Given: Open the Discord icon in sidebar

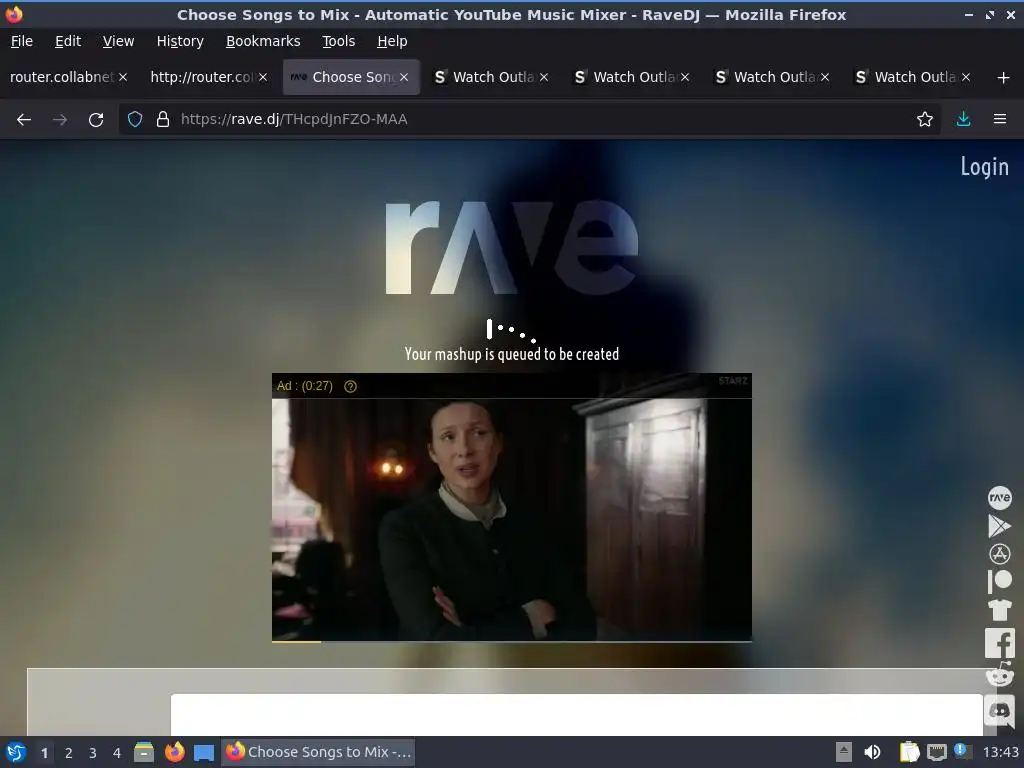Looking at the screenshot, I should (x=999, y=710).
